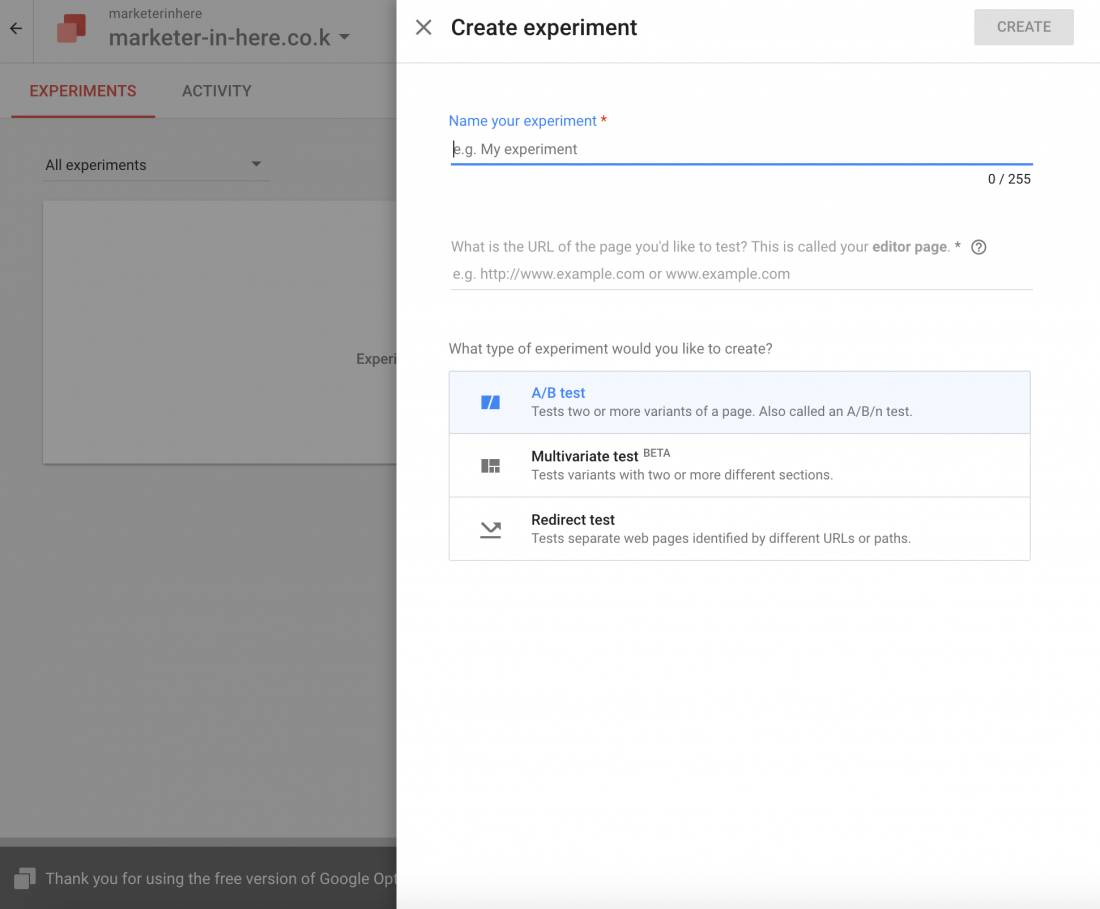
Task: Click the Create experiment panel title
Action: click(544, 28)
